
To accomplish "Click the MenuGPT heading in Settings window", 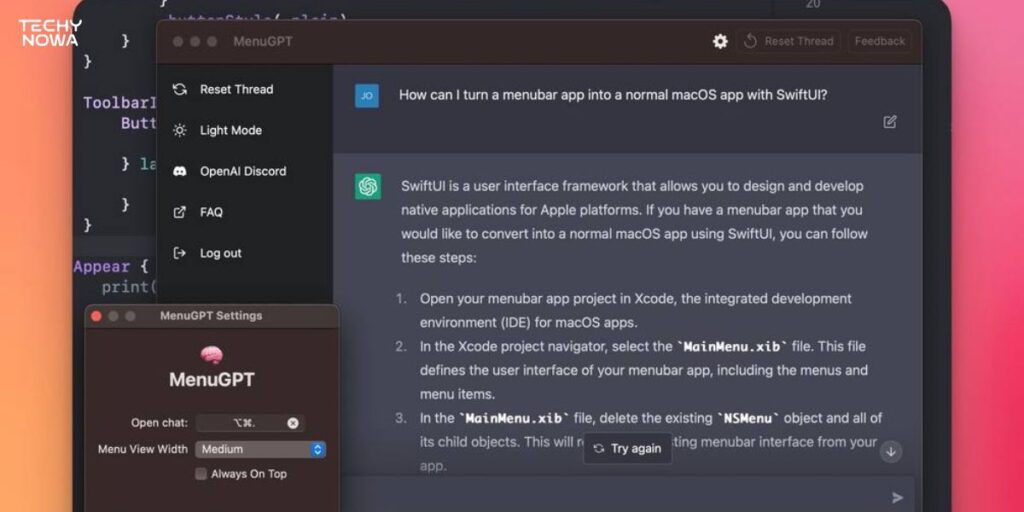I will click(212, 379).
